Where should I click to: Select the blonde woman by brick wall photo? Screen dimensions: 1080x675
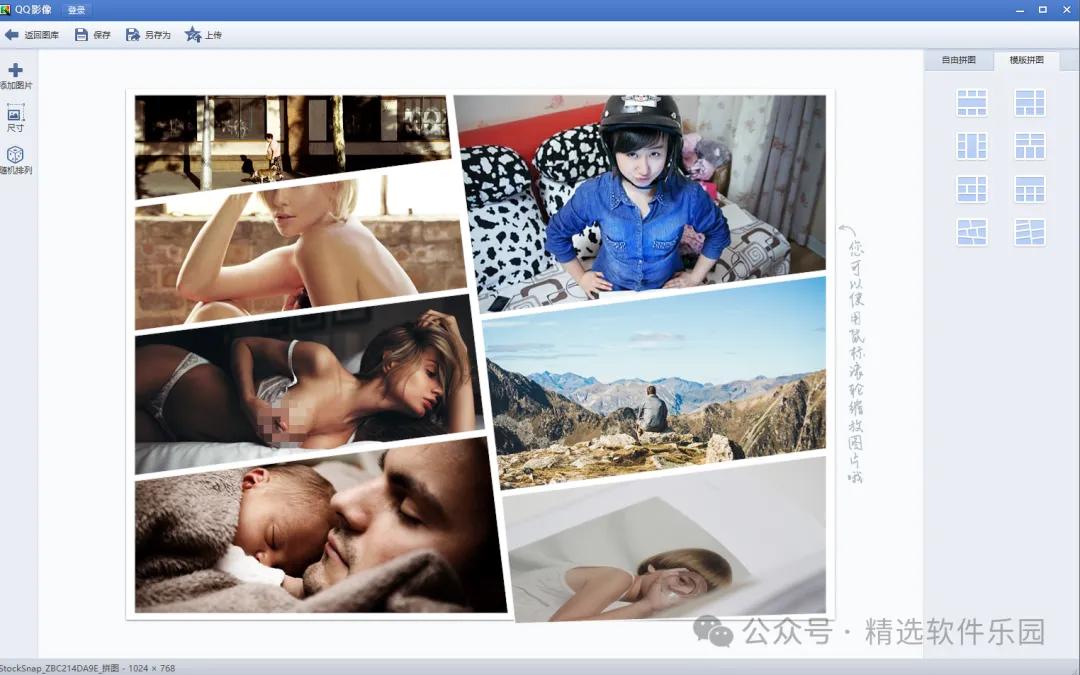[x=300, y=251]
